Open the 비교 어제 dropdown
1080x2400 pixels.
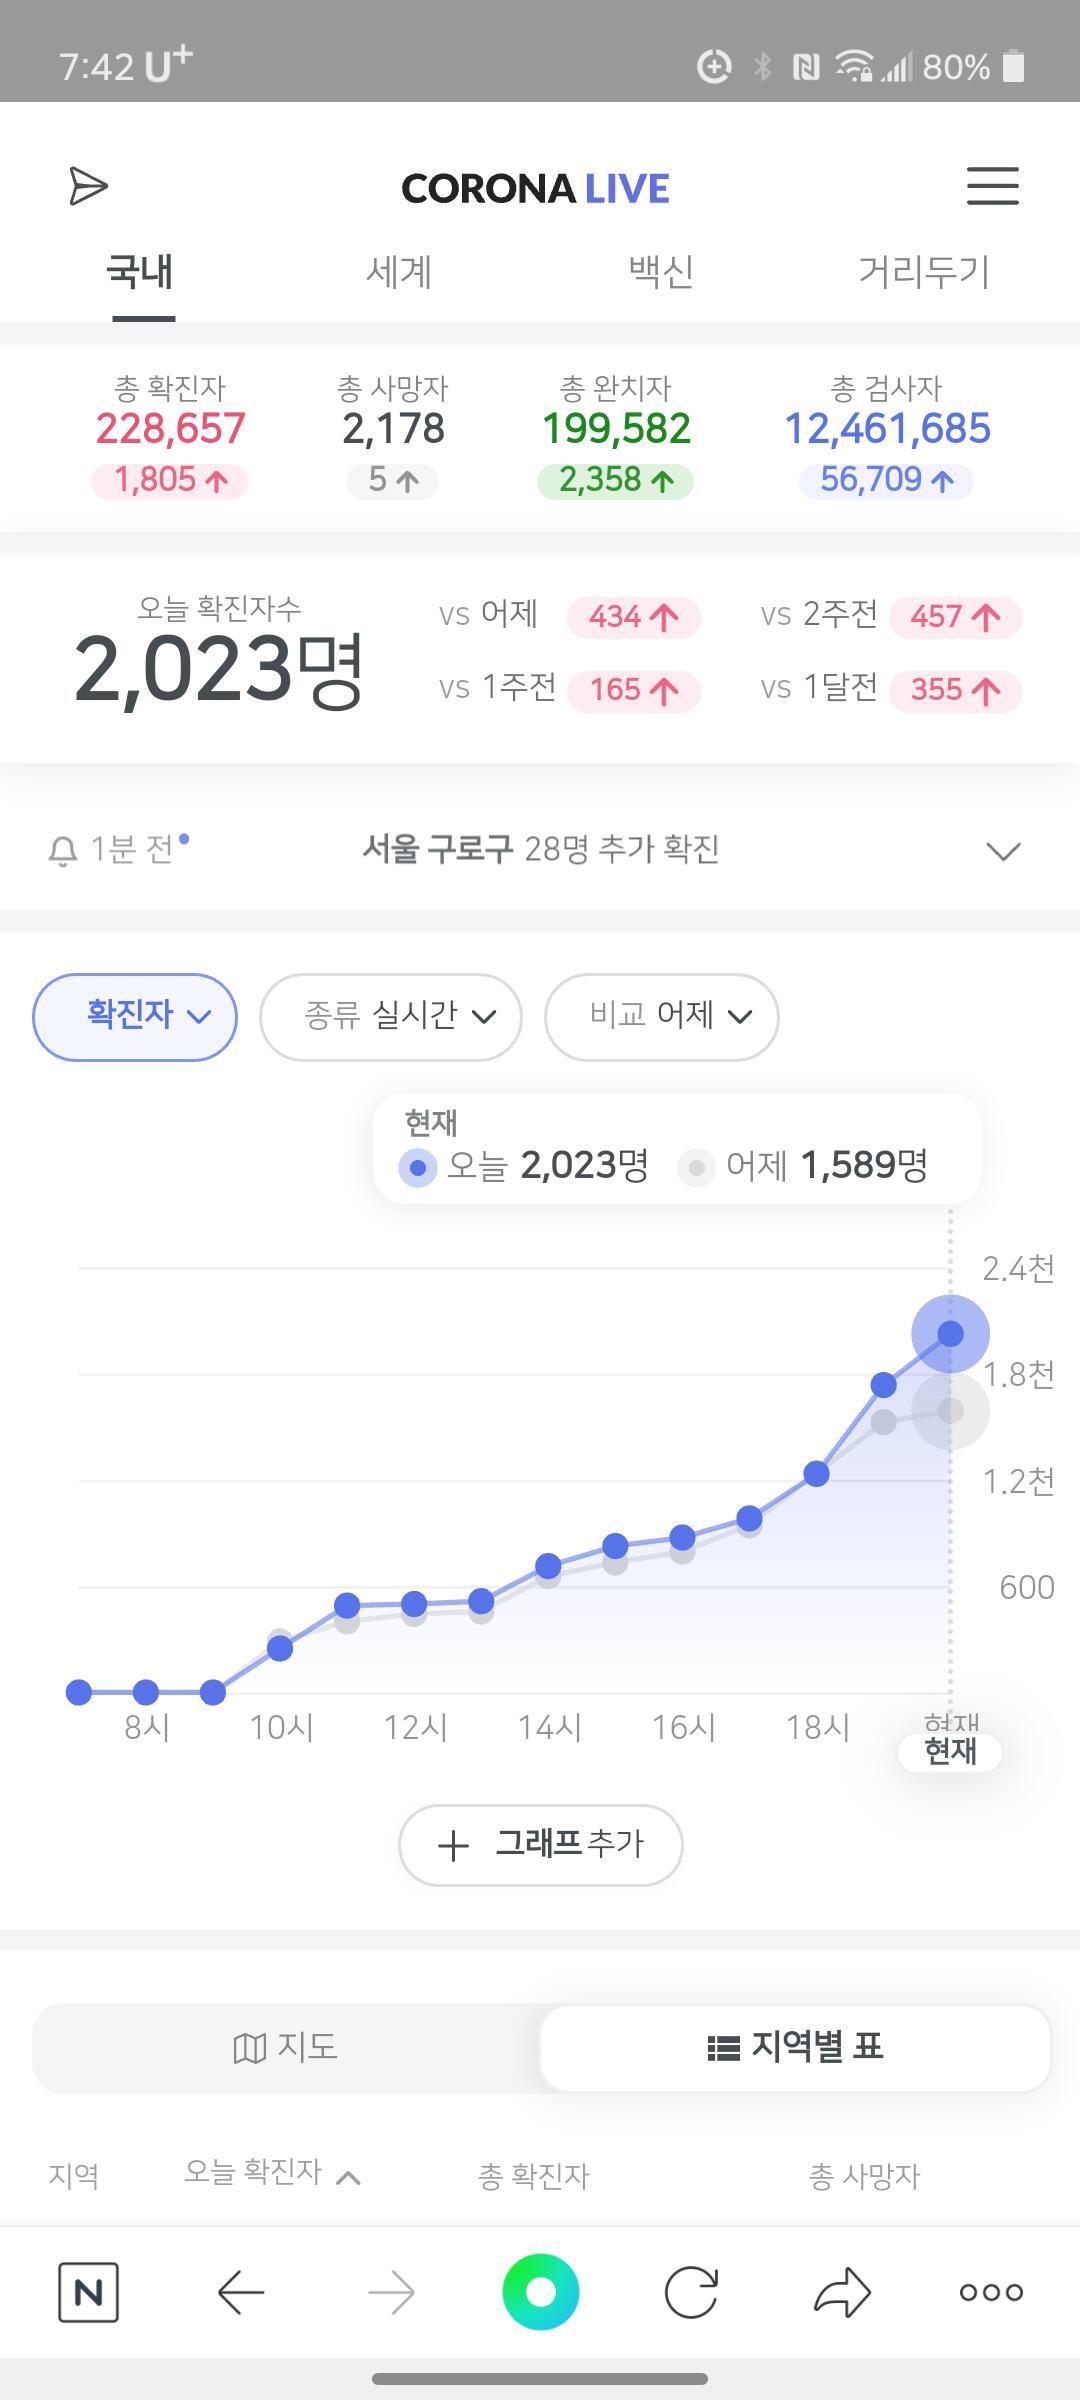[662, 1016]
